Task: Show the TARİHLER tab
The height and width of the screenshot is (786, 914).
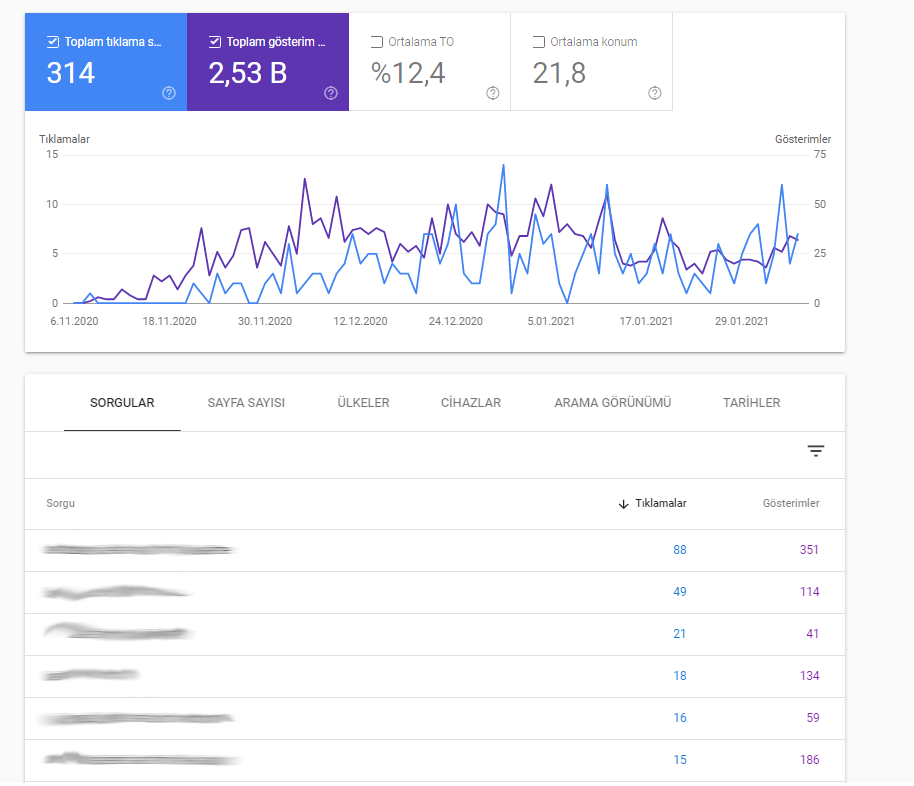Action: [751, 403]
